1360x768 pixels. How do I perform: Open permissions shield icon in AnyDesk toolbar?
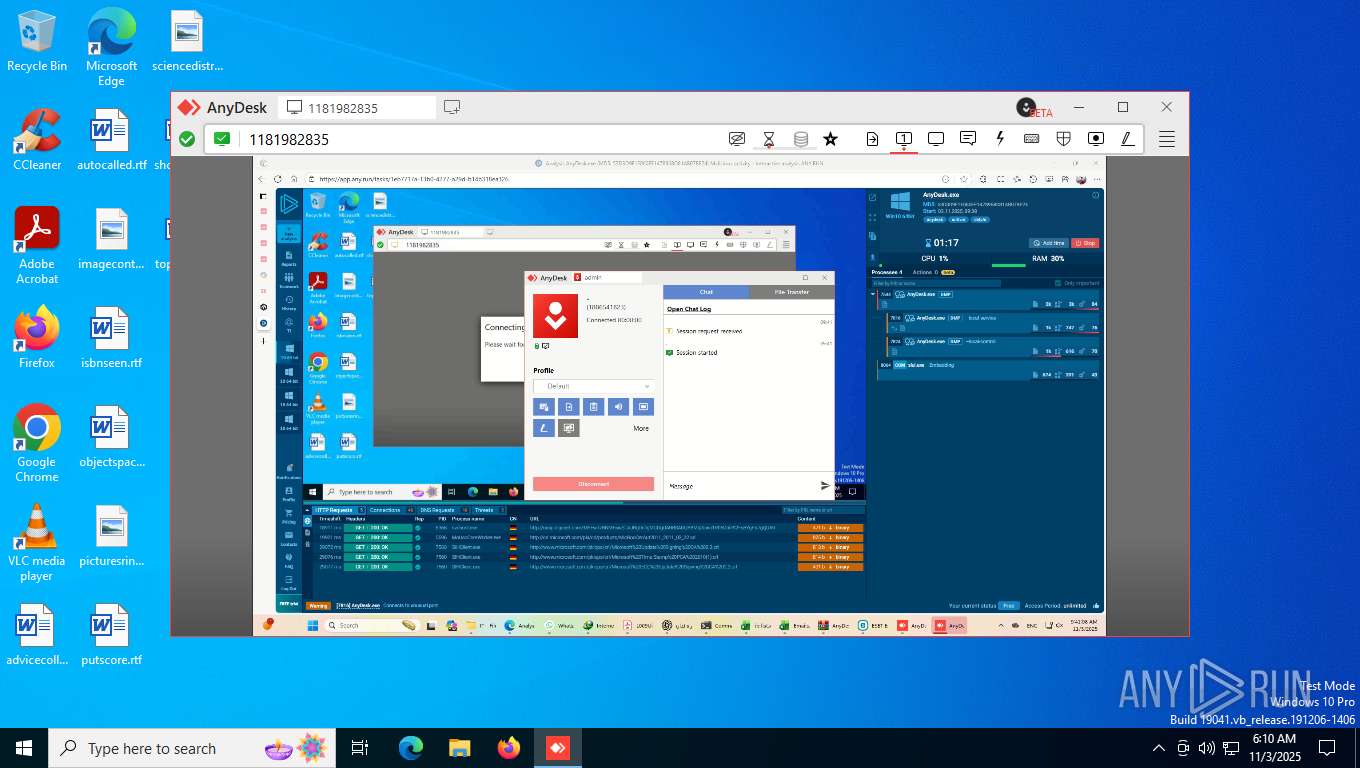[x=1064, y=139]
